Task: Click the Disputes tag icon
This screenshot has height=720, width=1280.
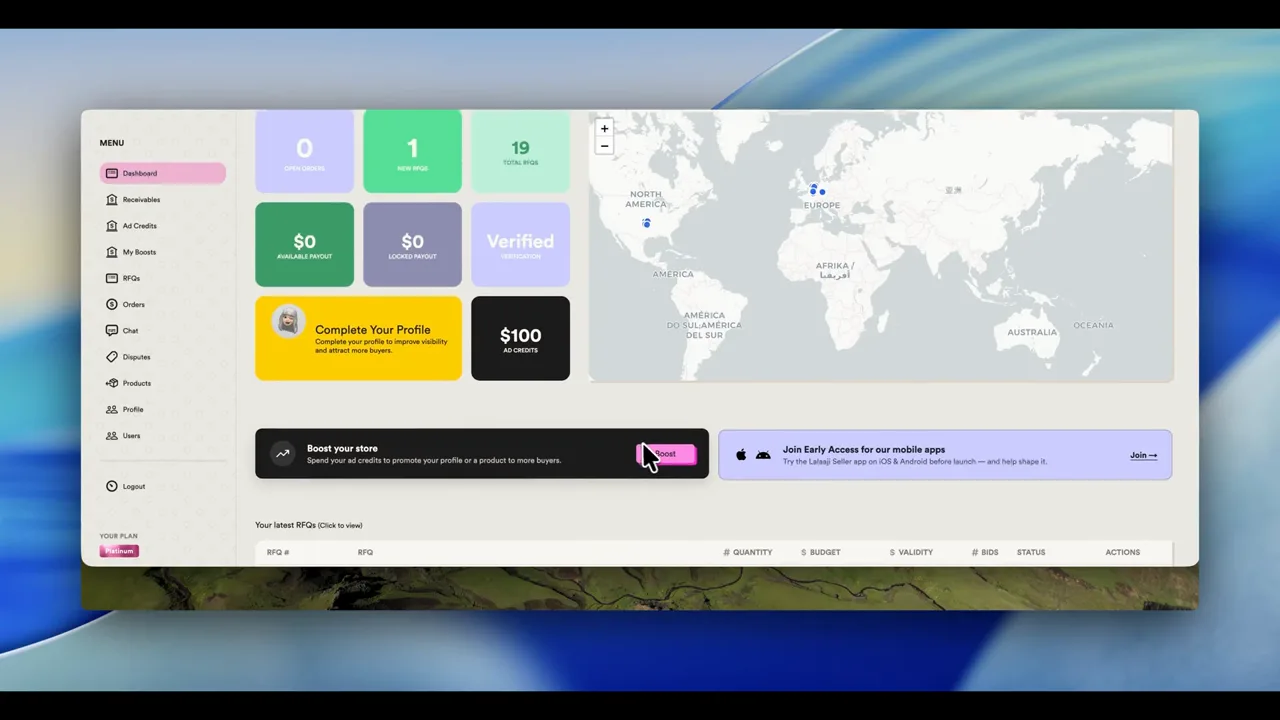Action: pos(112,357)
